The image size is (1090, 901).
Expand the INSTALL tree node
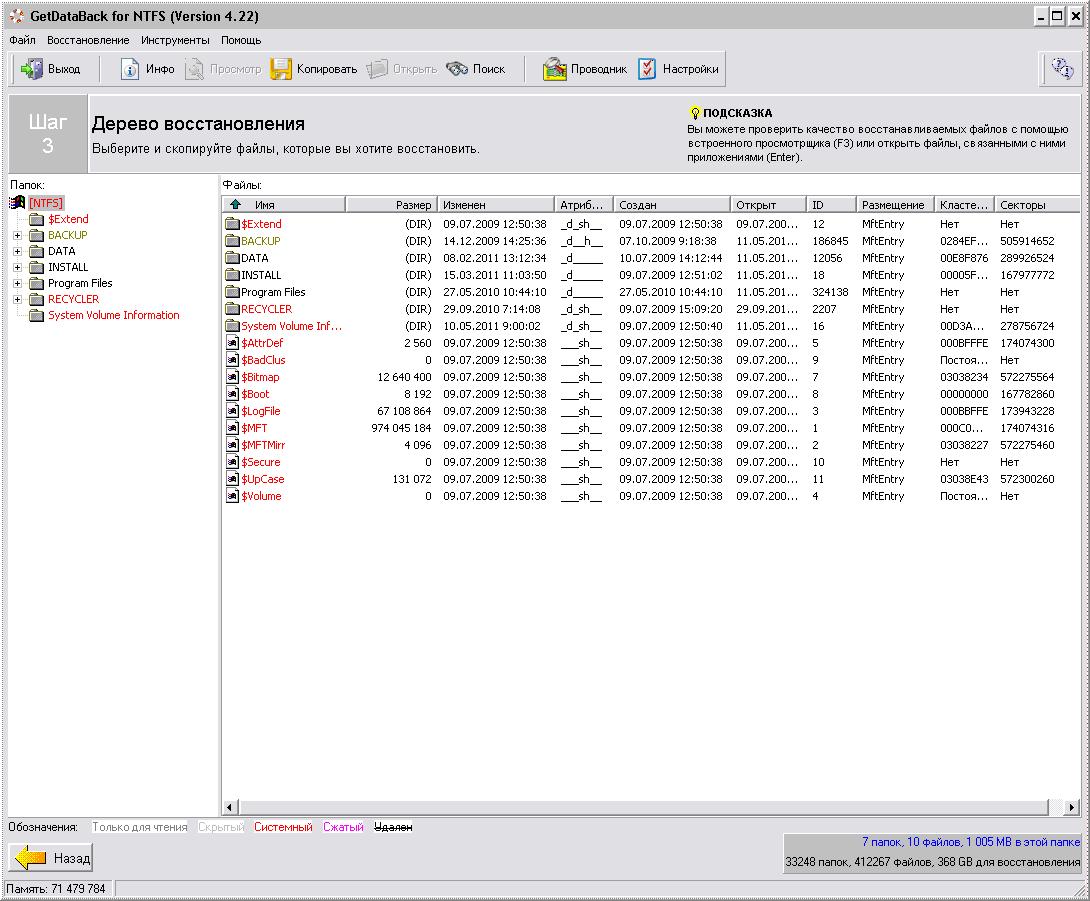[x=17, y=267]
